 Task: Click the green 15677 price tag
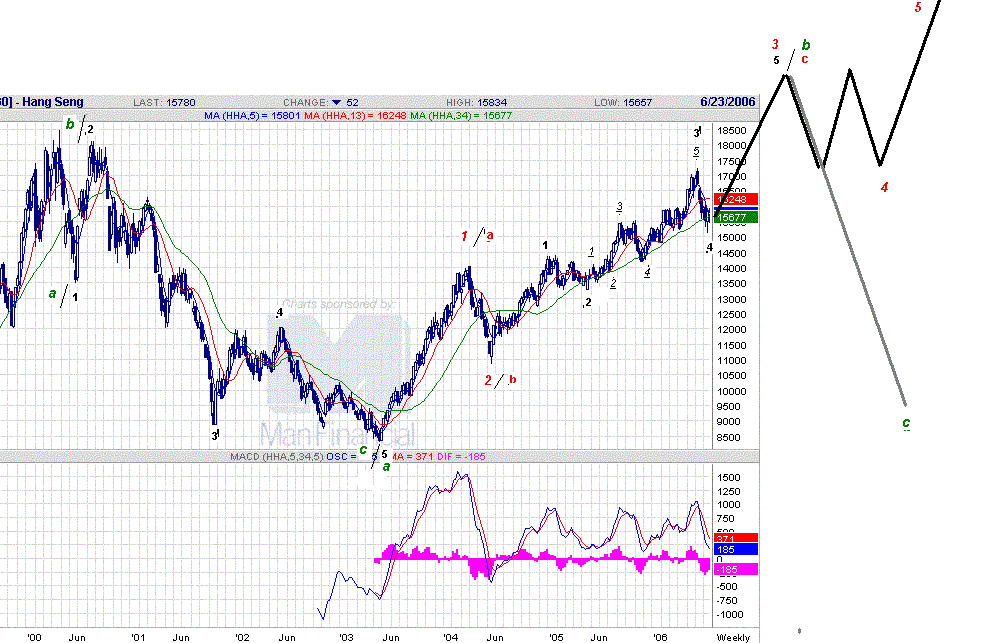737,217
